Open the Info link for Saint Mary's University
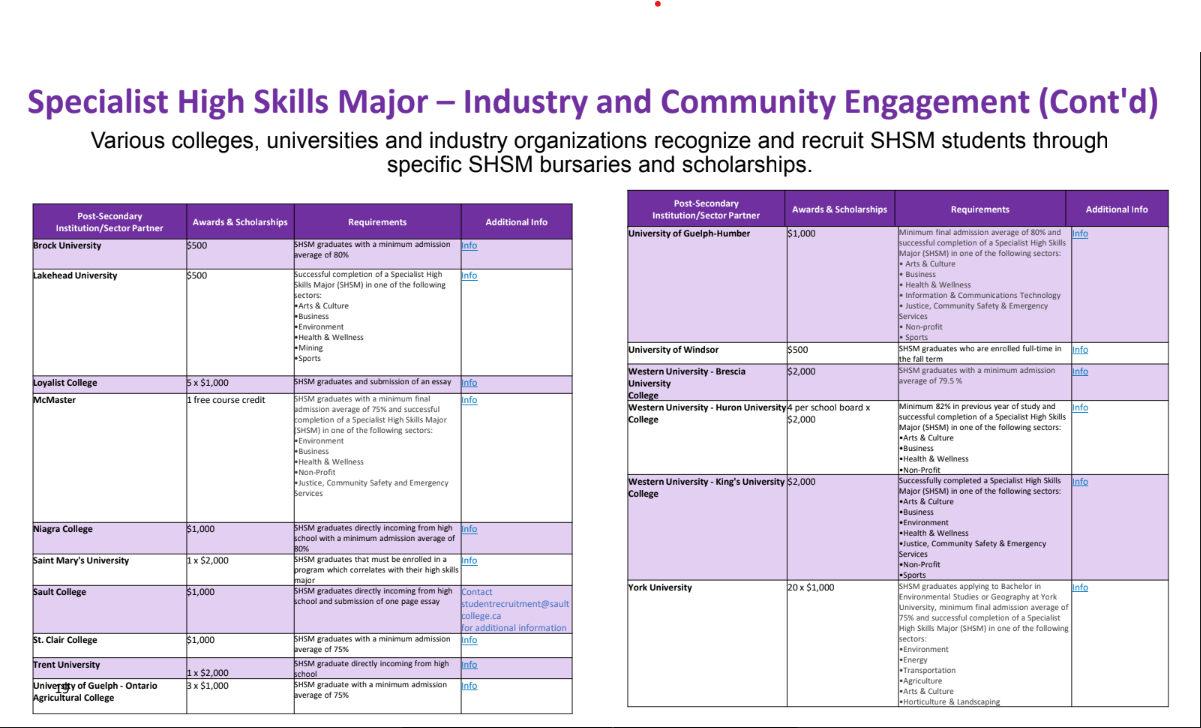 (x=469, y=561)
